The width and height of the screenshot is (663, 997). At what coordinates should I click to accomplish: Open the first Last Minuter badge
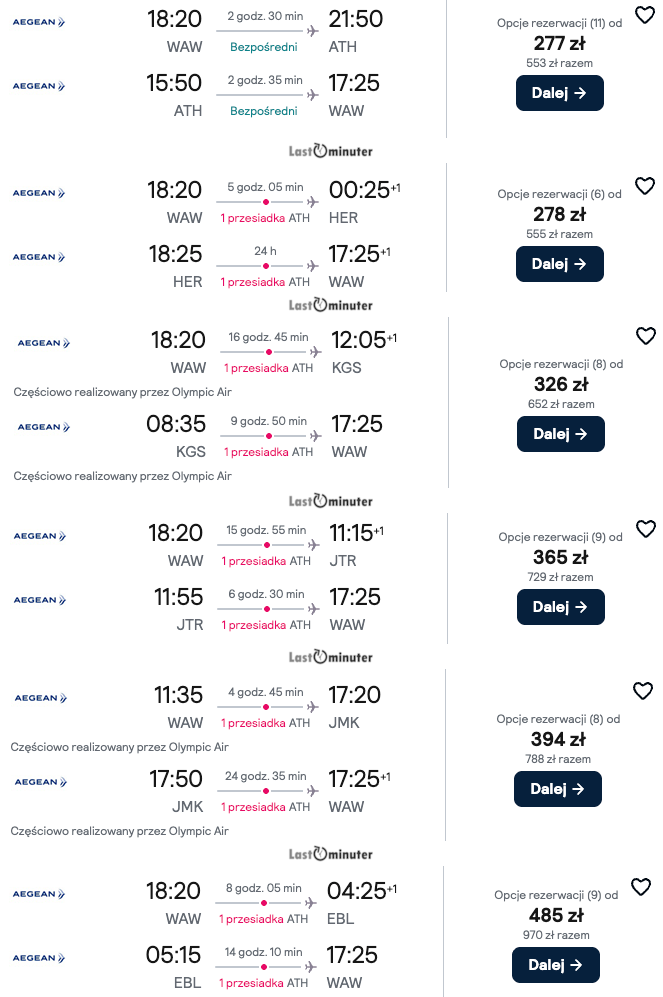[x=330, y=151]
